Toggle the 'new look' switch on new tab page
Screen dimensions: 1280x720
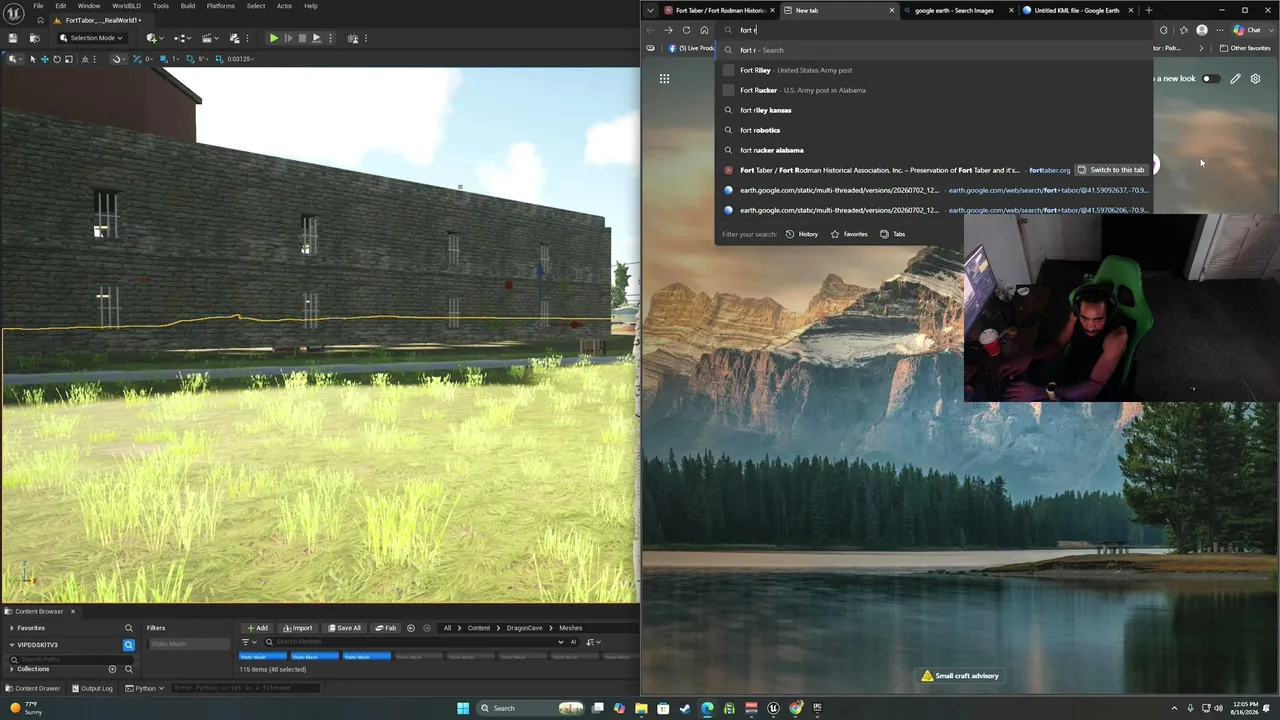pos(1210,79)
